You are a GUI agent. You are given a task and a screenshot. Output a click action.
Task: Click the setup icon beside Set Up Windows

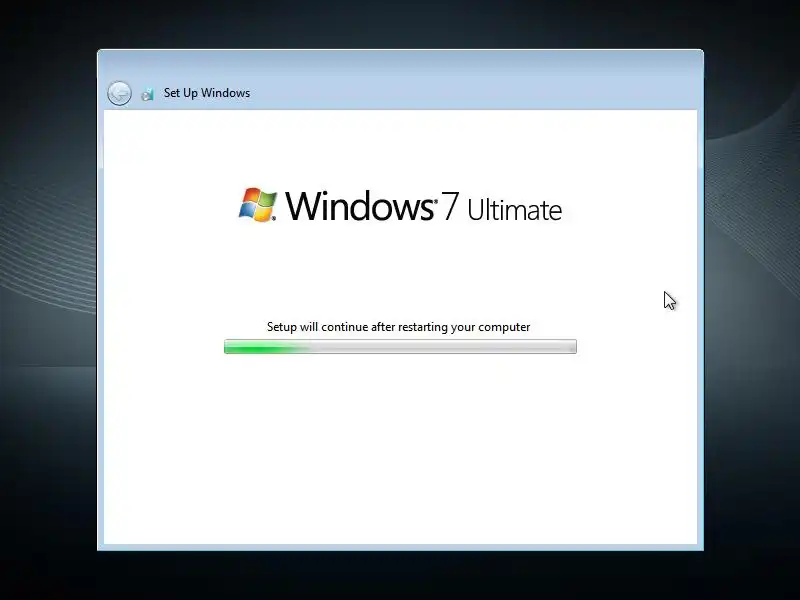point(147,94)
